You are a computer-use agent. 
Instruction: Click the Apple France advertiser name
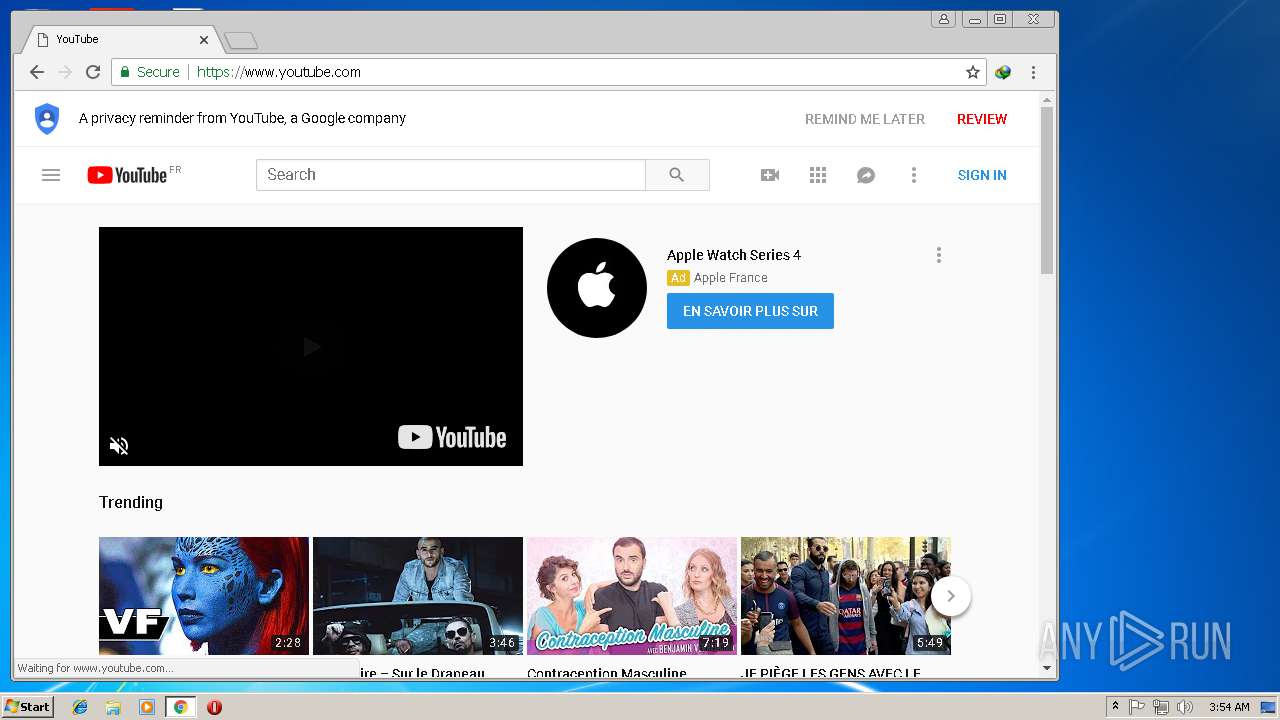coord(731,278)
